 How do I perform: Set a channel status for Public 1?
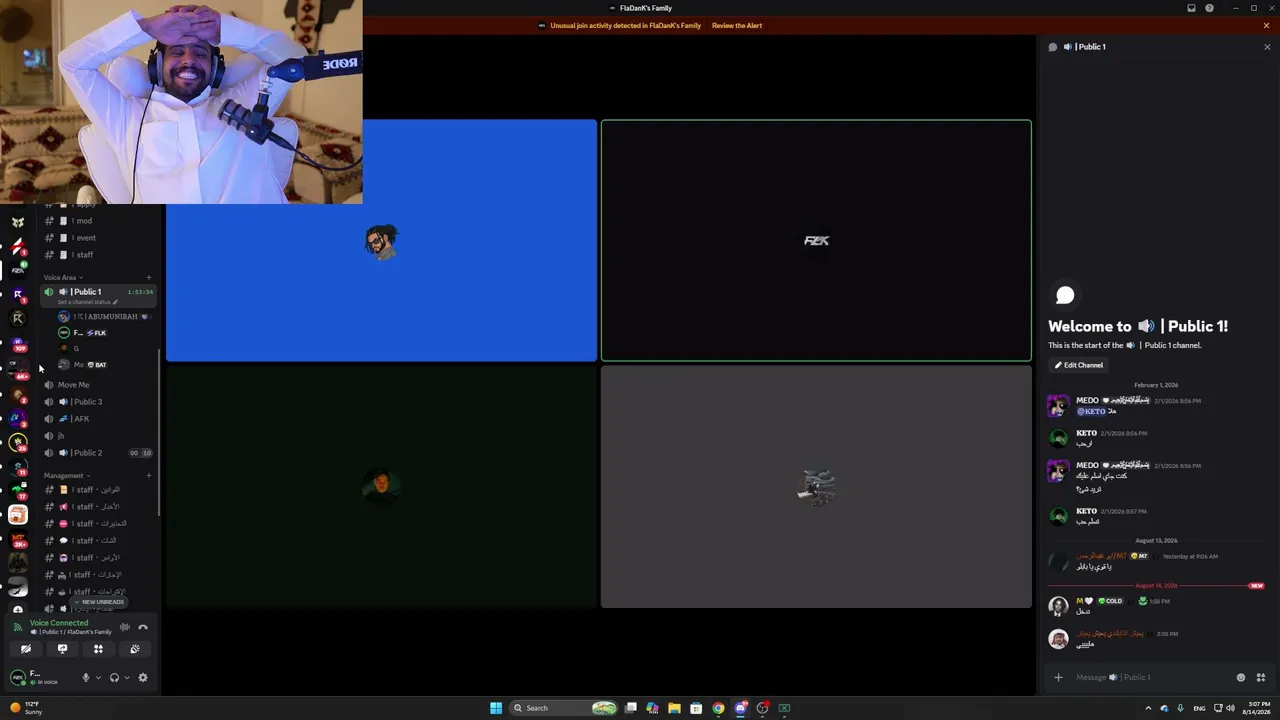point(88,302)
